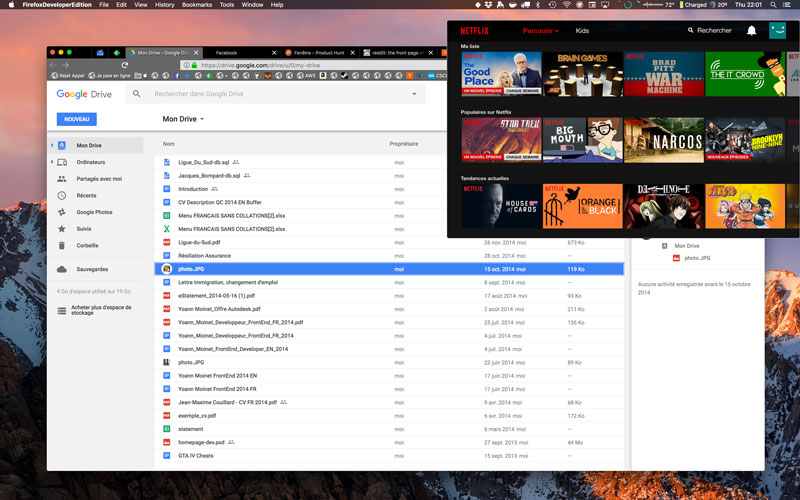Select Ordinateurs in the Drive sidebar
Screen dimensions: 800x500
91,162
